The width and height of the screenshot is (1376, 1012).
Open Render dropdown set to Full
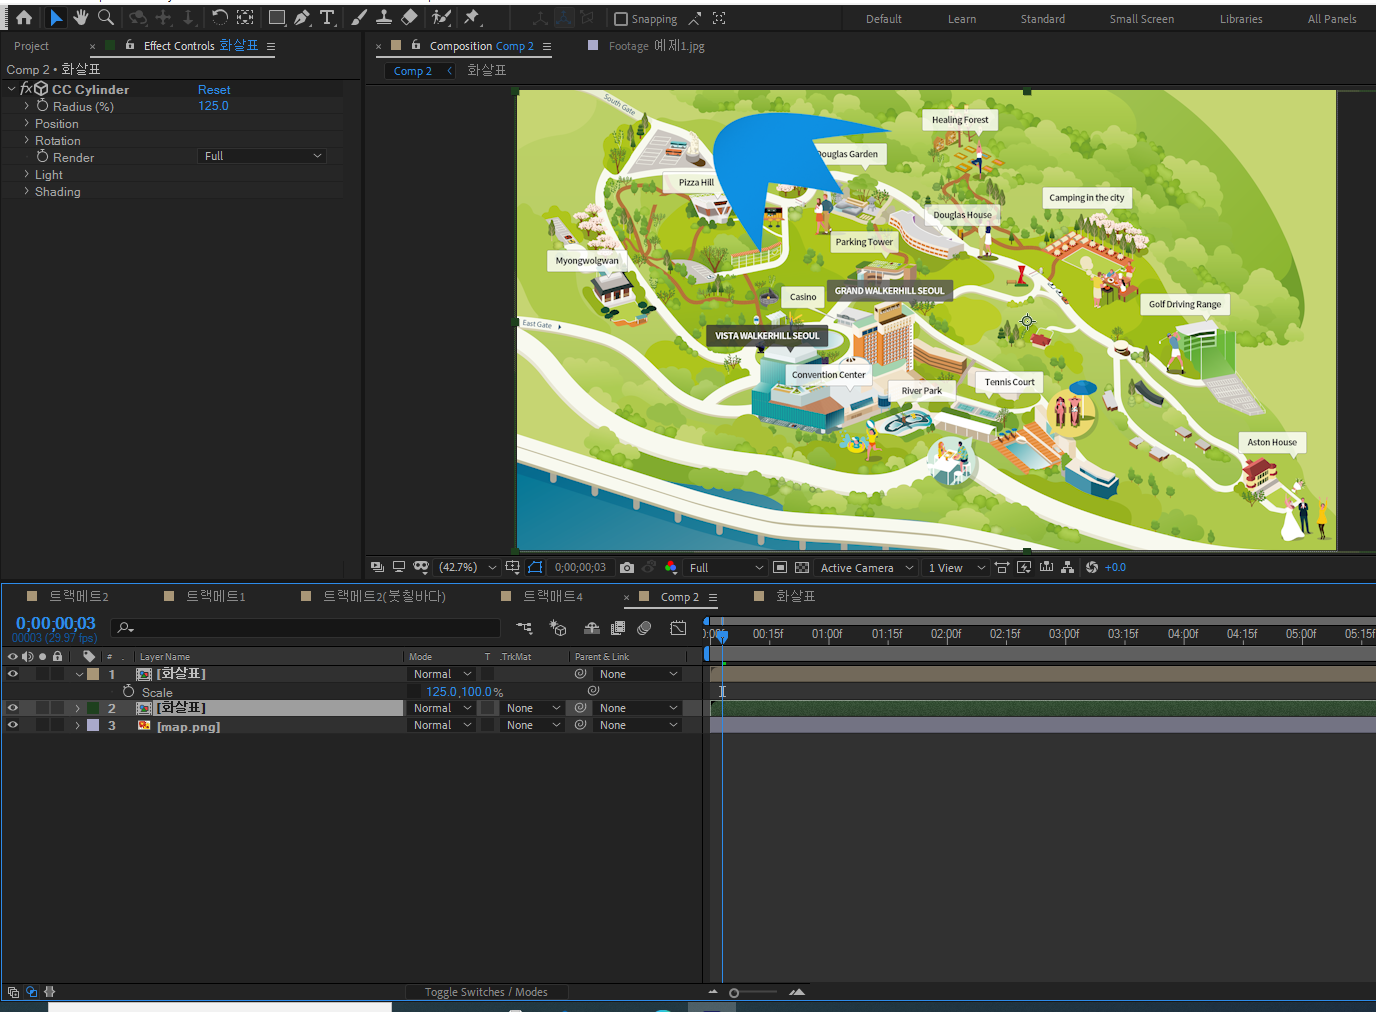263,156
